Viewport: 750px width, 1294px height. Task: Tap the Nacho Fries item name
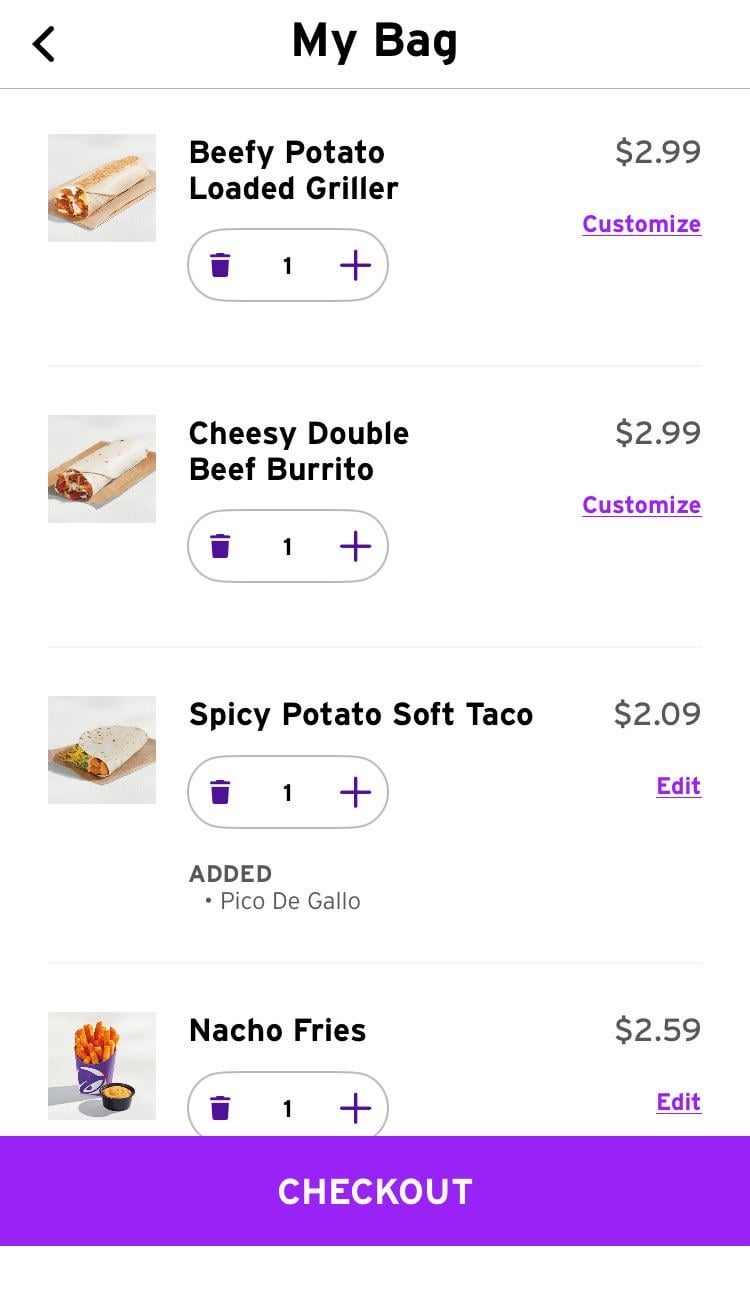277,1030
